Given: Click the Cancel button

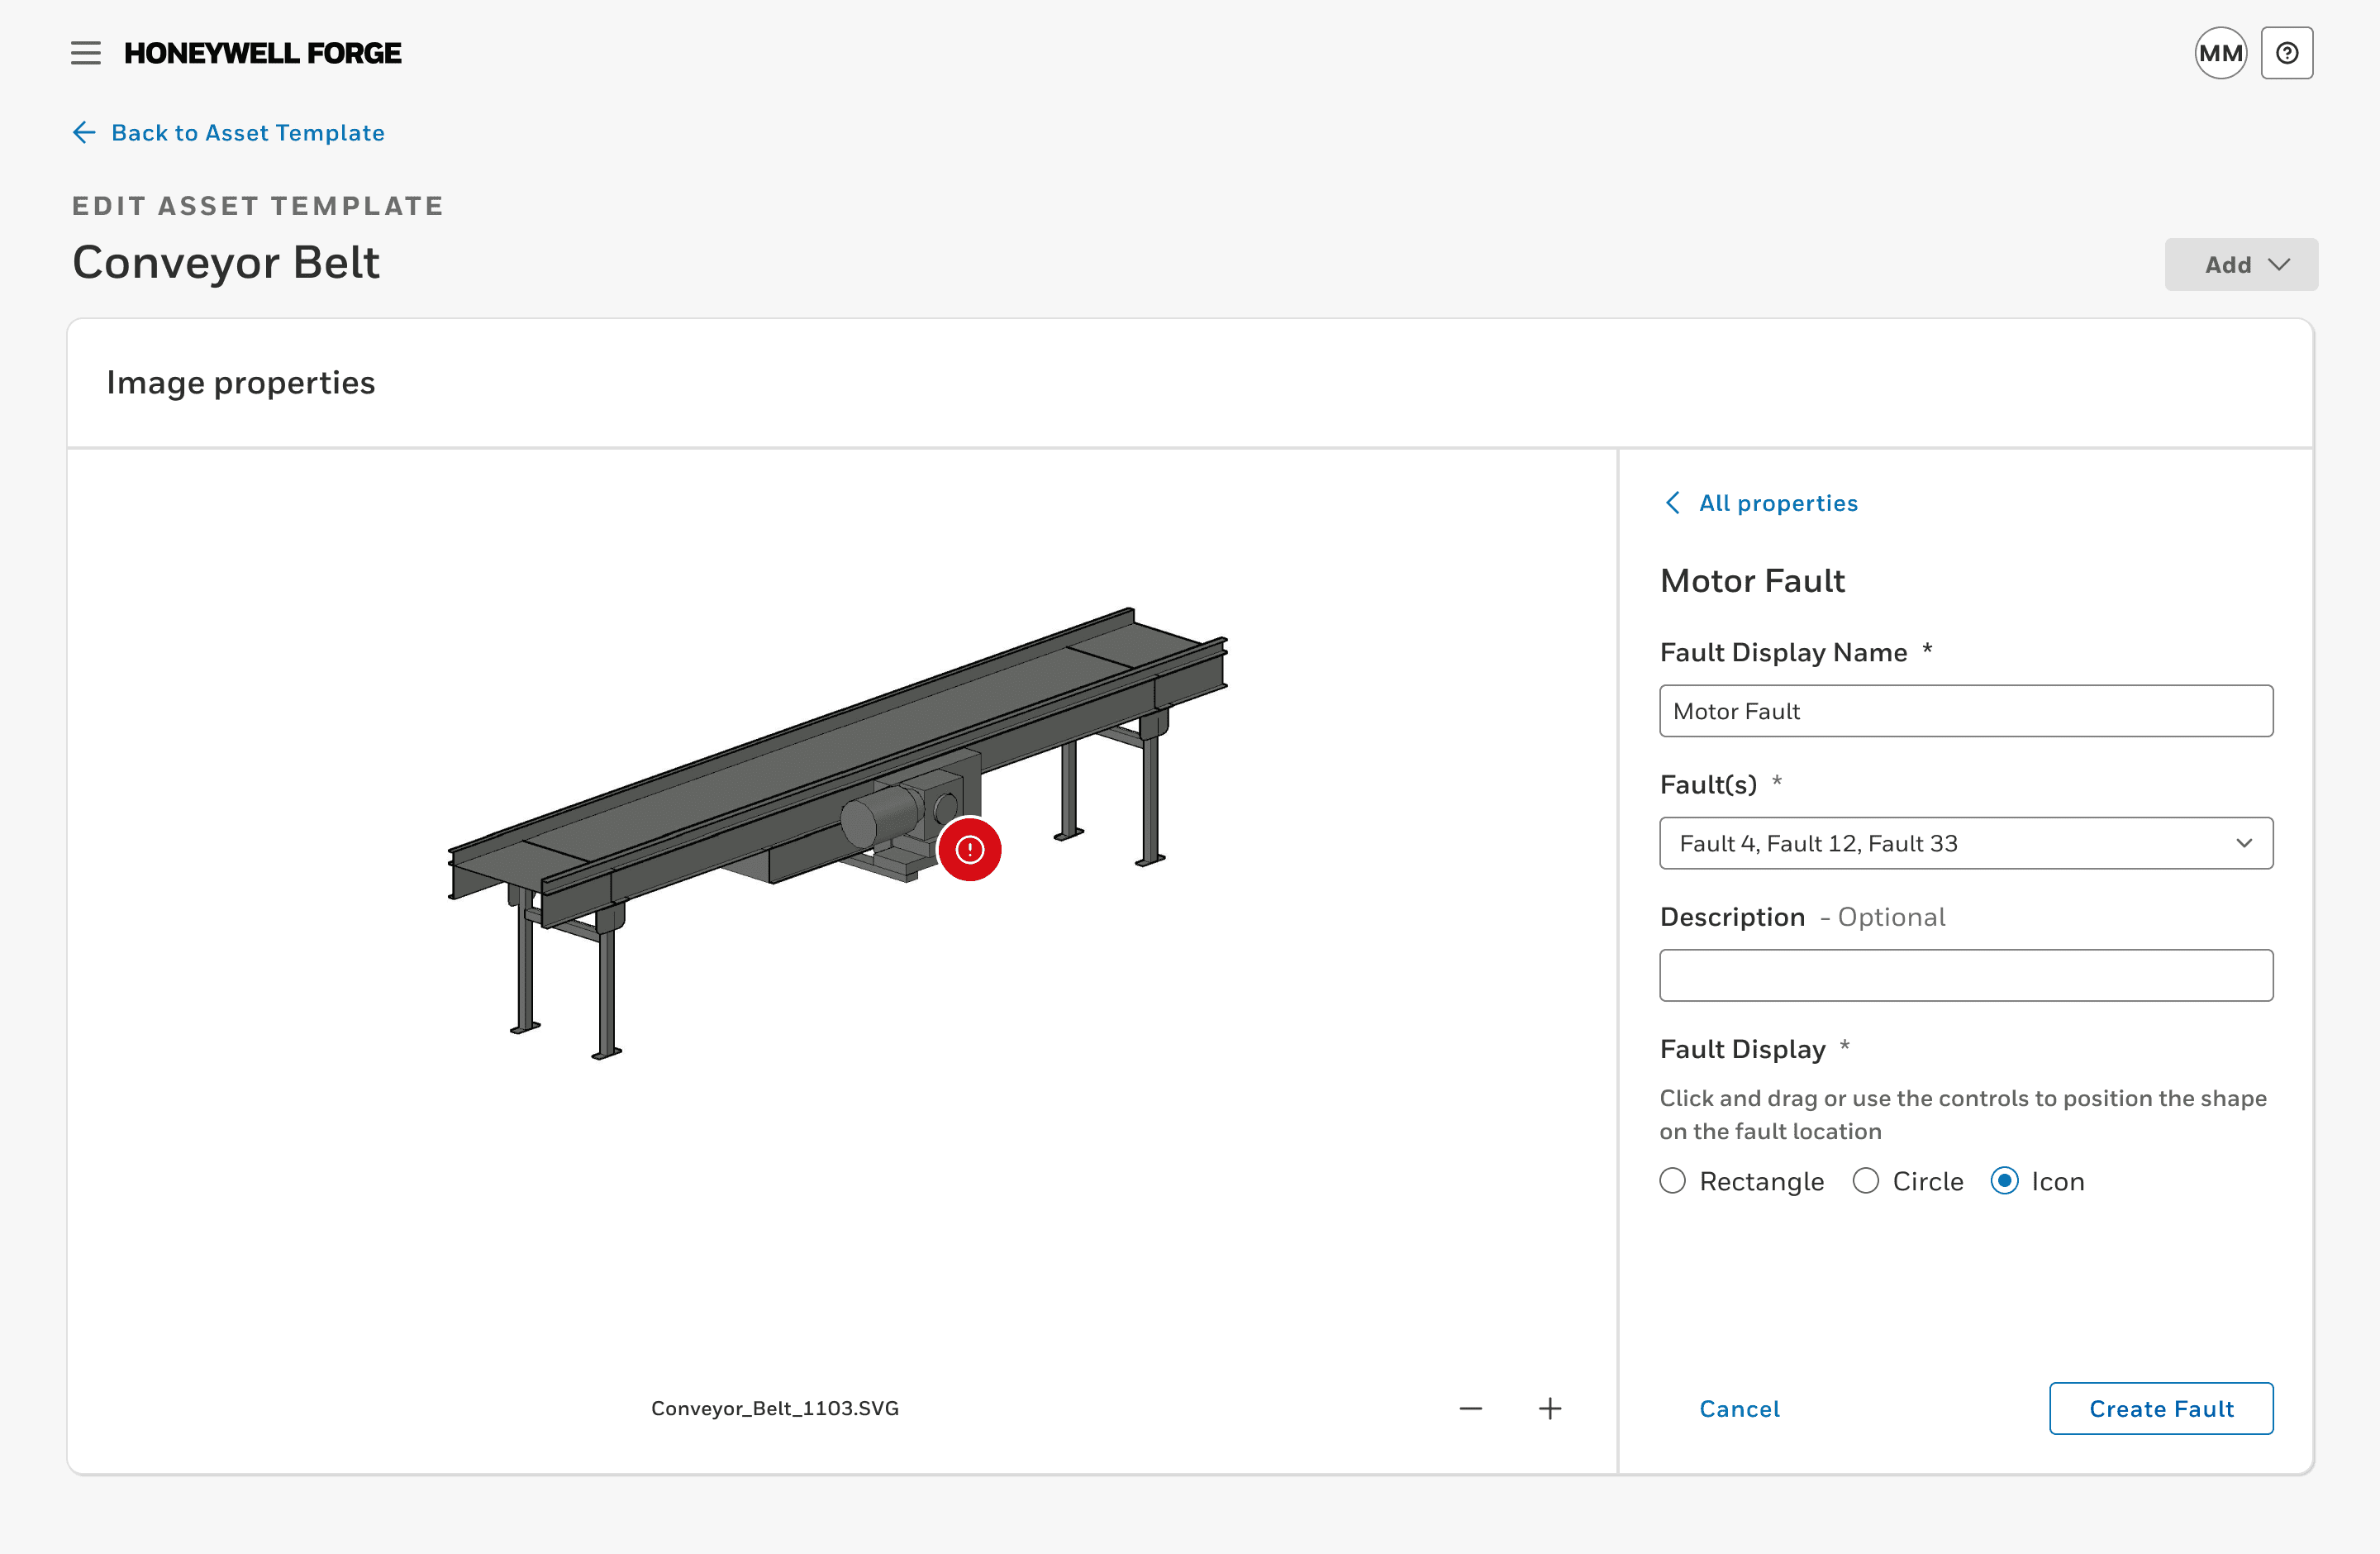Looking at the screenshot, I should pyautogui.click(x=1738, y=1407).
